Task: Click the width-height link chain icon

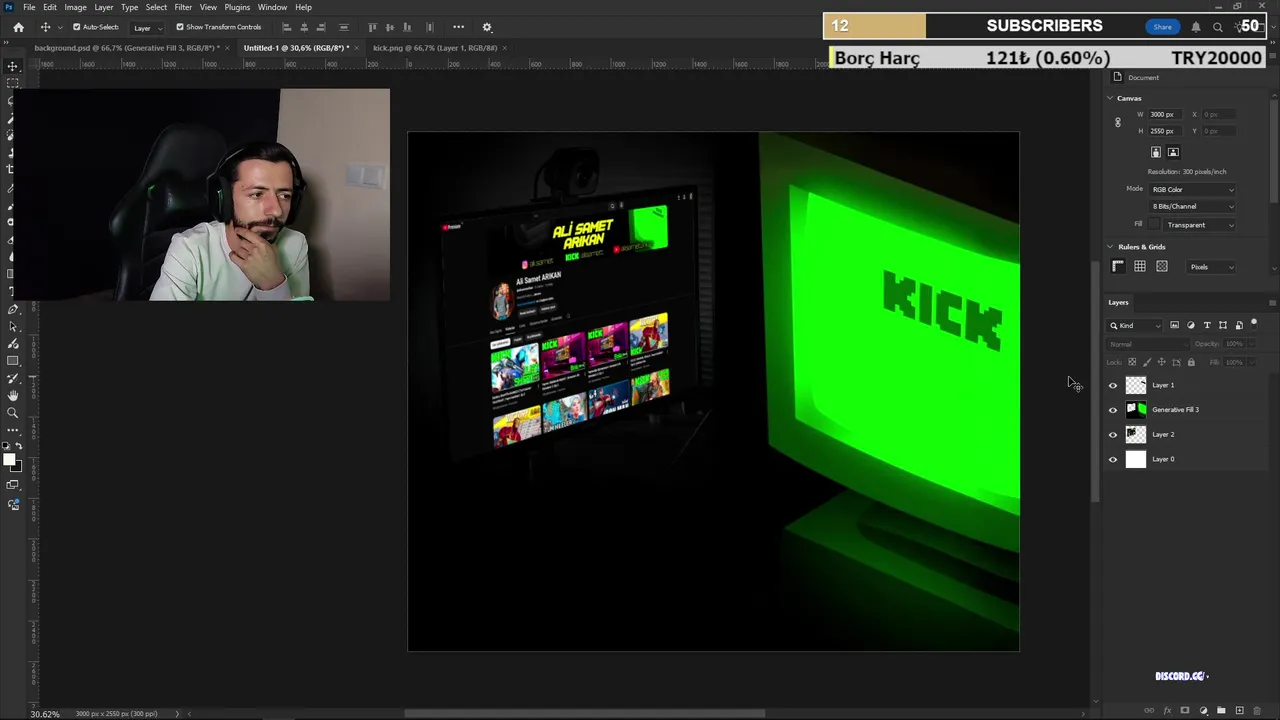Action: (x=1118, y=123)
